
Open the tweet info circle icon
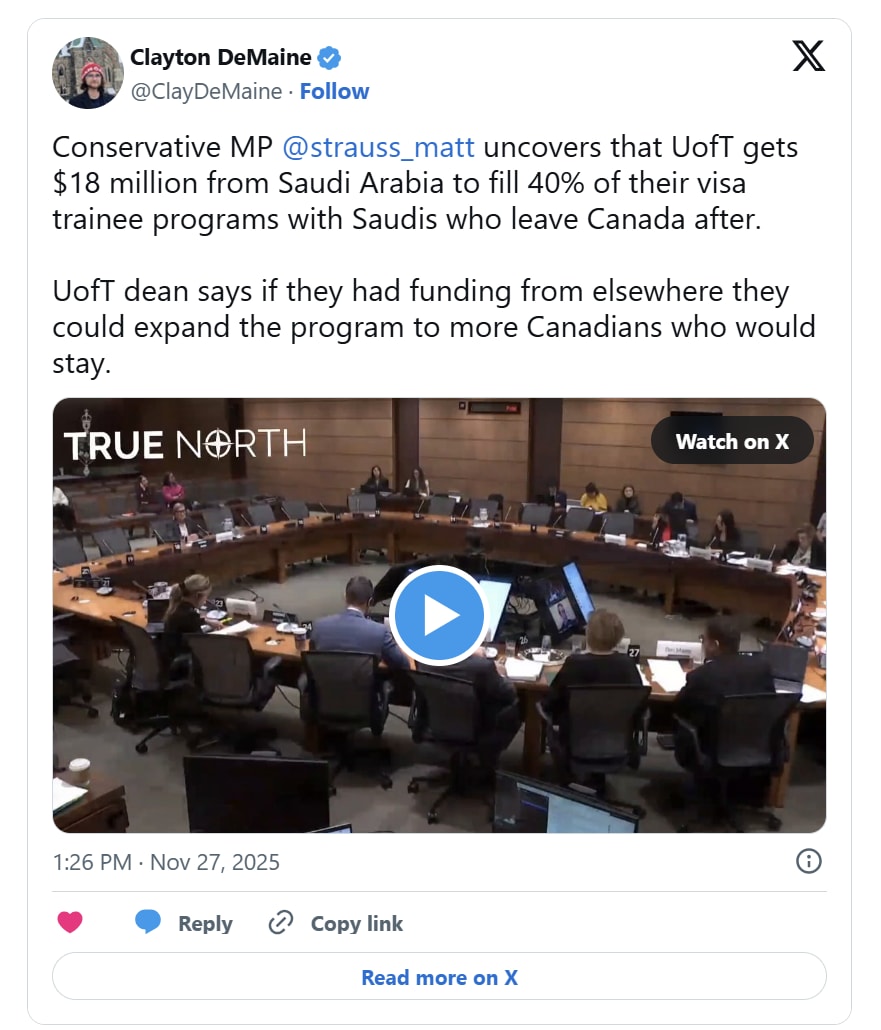coord(809,861)
